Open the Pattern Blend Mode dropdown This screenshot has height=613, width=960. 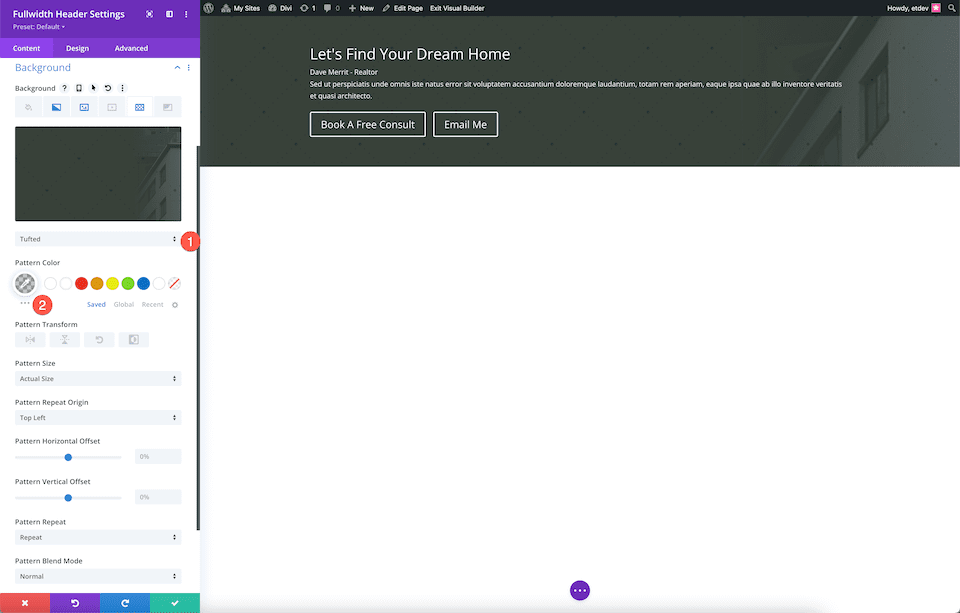pos(98,577)
